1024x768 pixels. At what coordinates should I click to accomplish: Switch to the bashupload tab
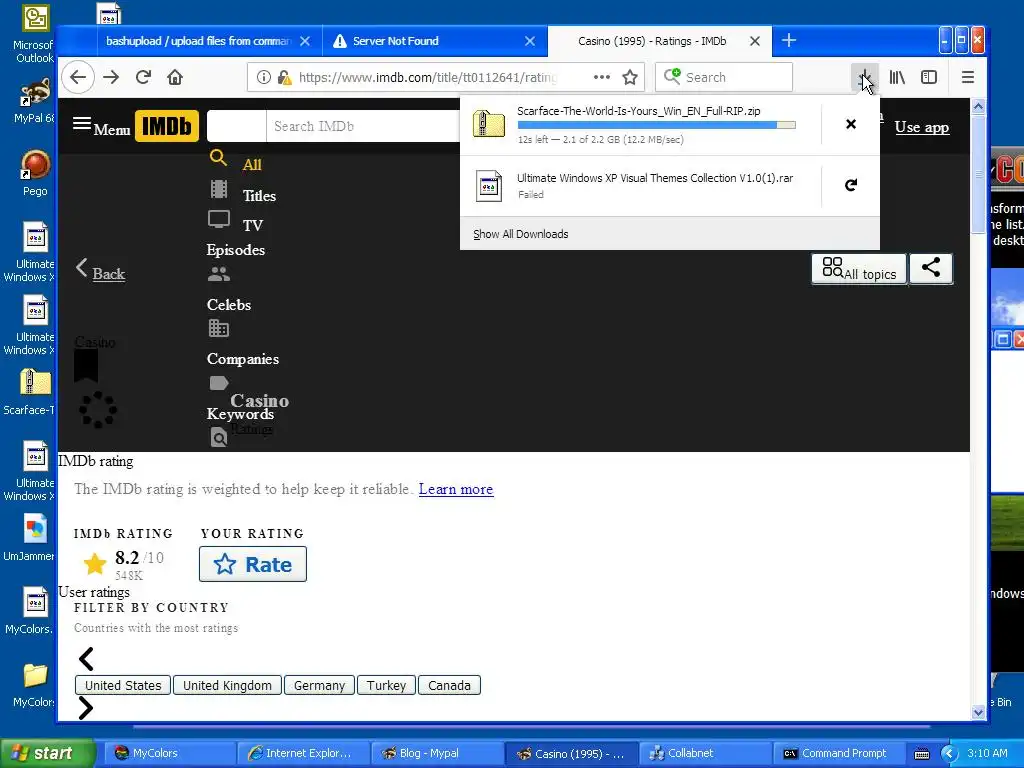199,41
